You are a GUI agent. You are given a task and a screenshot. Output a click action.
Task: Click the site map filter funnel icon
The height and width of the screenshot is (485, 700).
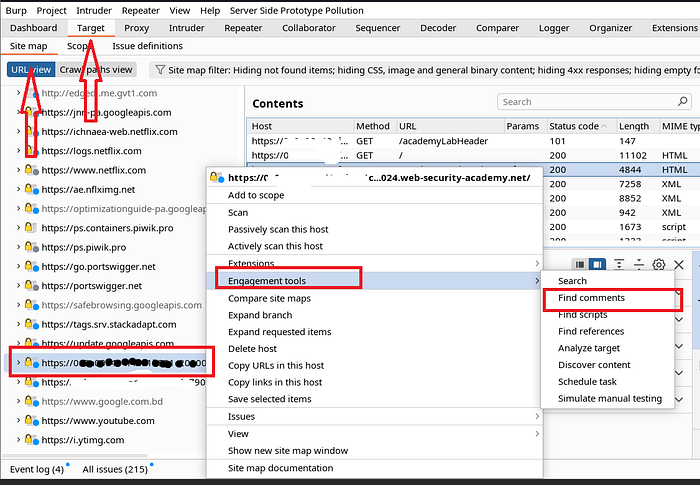(160, 70)
